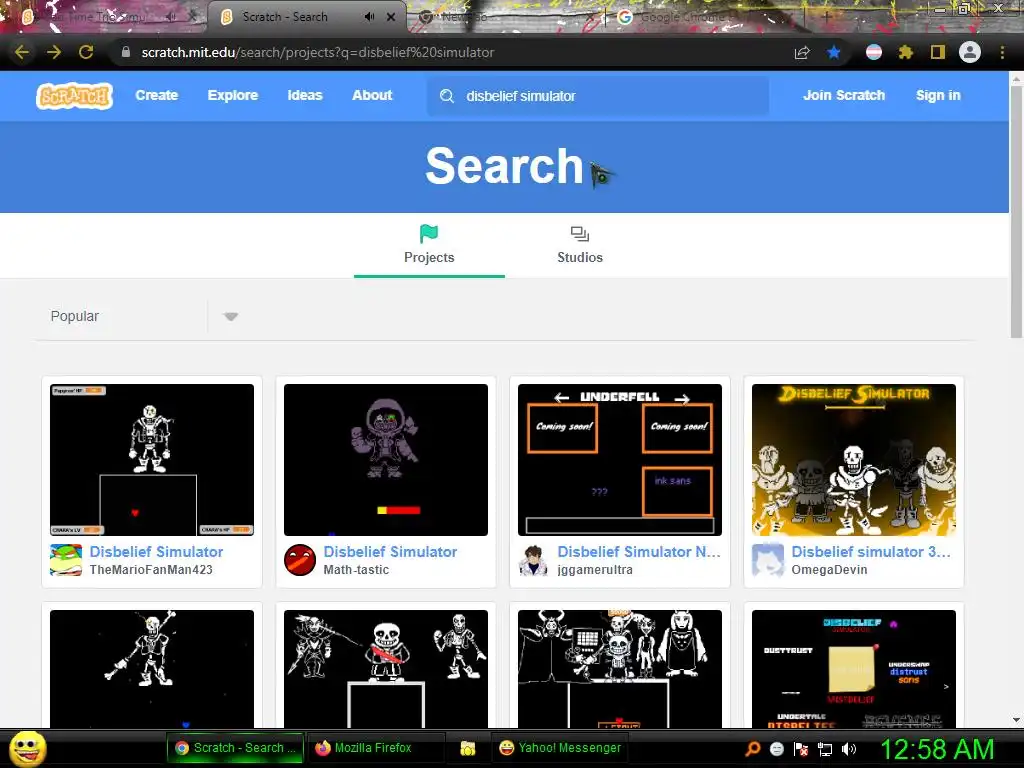Image resolution: width=1024 pixels, height=768 pixels.
Task: Click the Scratch logo
Action: [x=74, y=96]
